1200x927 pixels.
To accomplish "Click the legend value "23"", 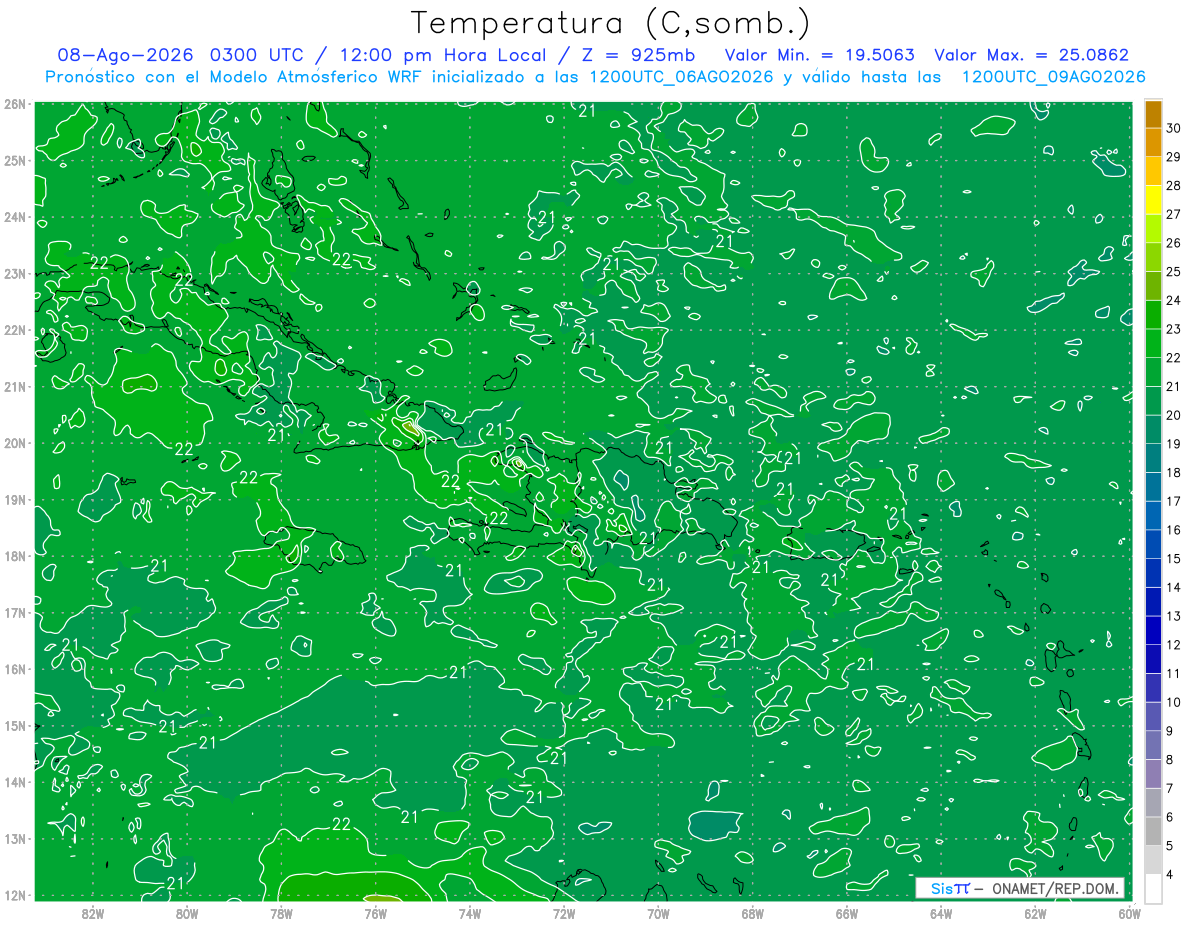I will click(x=1174, y=329).
